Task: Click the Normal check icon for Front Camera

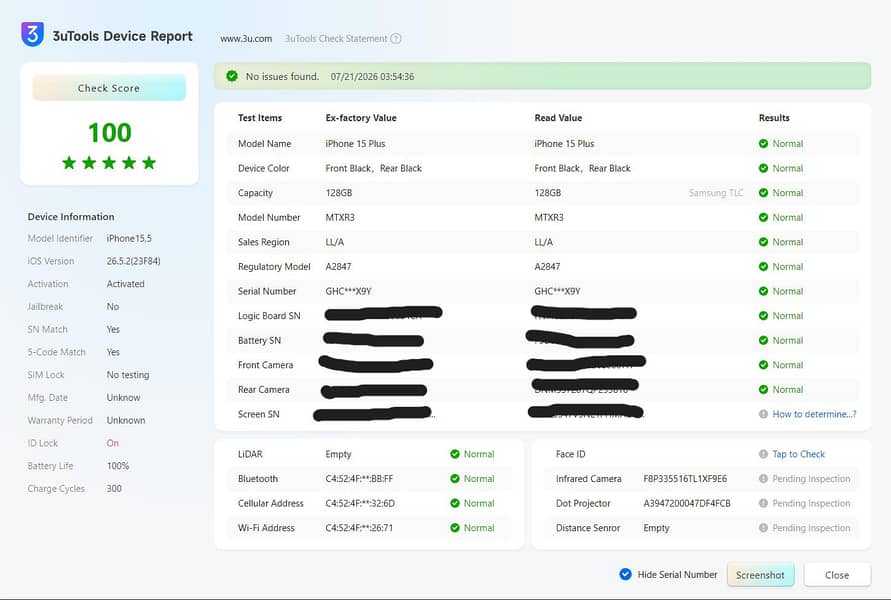Action: point(763,365)
